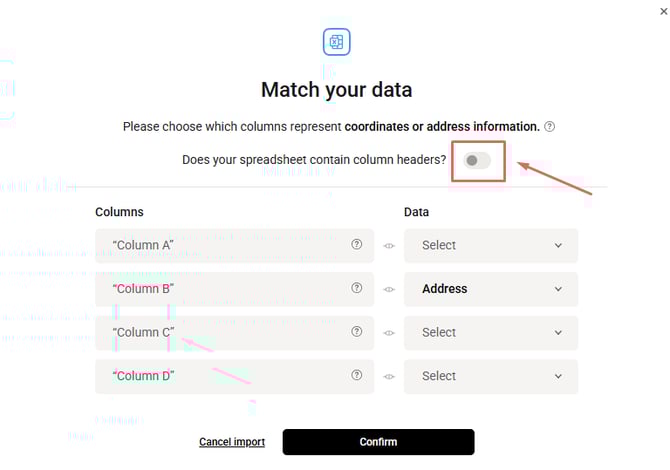Expand the Select dropdown for Column D

(491, 376)
